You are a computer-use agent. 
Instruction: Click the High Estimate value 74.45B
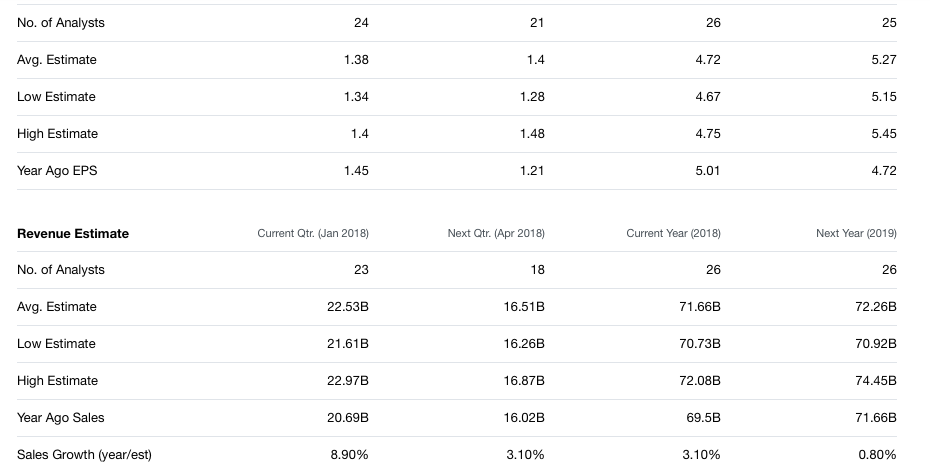(x=876, y=380)
